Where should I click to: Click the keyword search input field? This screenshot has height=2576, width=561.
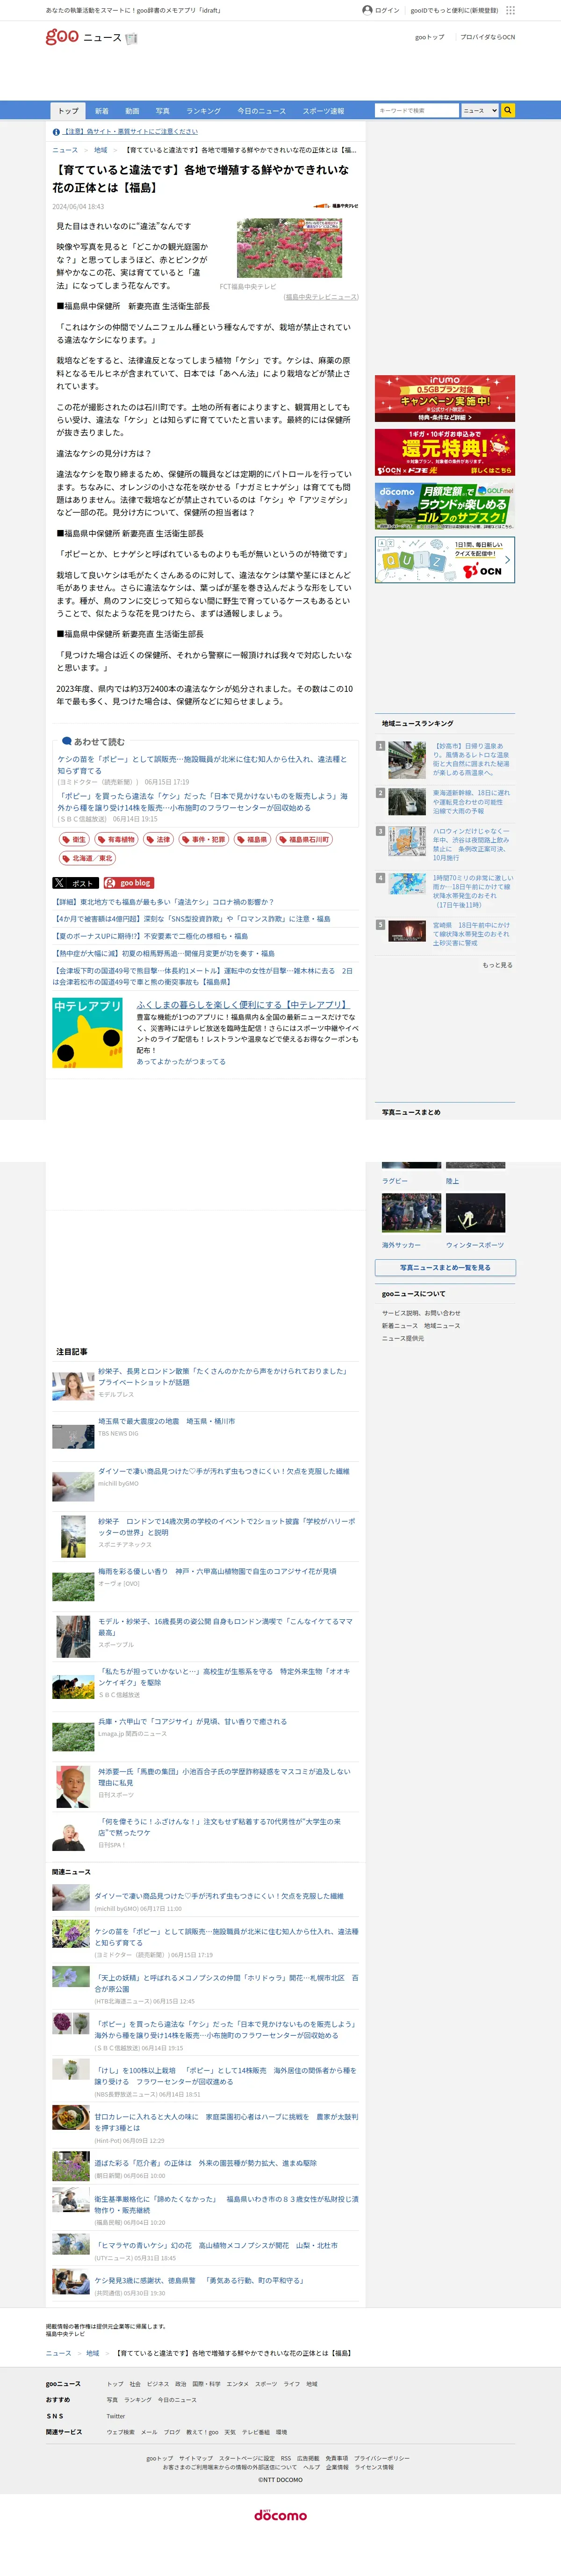[x=417, y=110]
